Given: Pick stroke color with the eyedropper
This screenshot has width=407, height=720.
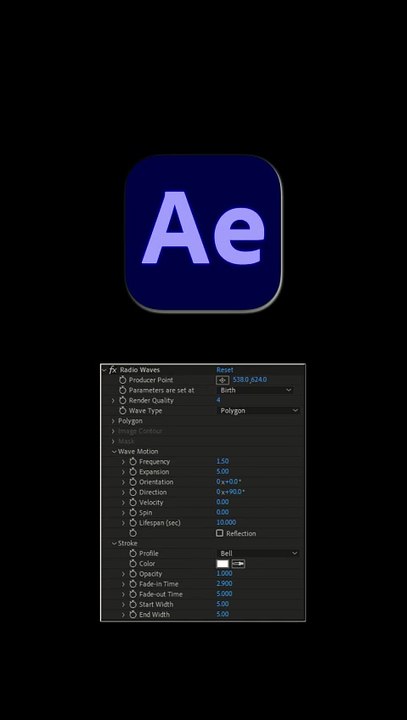Looking at the screenshot, I should tap(238, 563).
